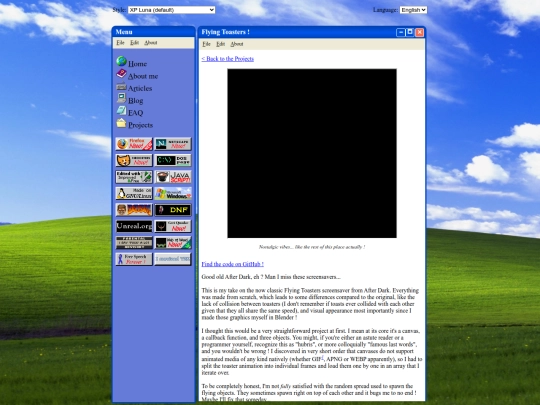
Task: Open the Articles link
Action: [140, 89]
